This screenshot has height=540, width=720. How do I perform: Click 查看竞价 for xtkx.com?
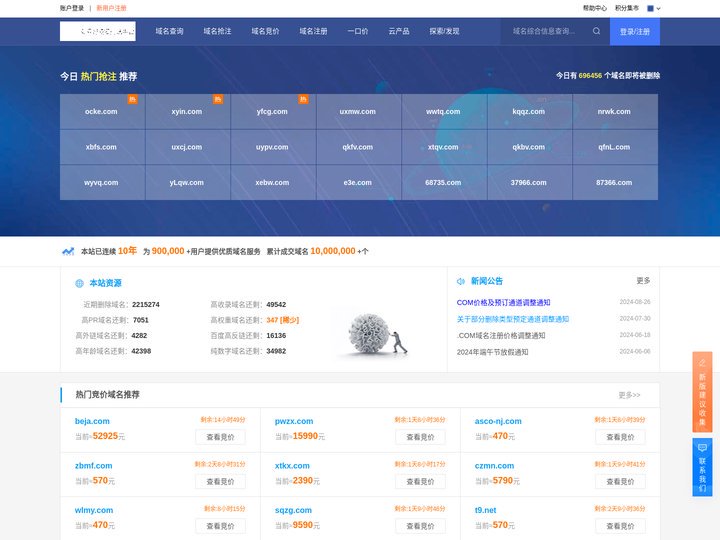pyautogui.click(x=420, y=482)
